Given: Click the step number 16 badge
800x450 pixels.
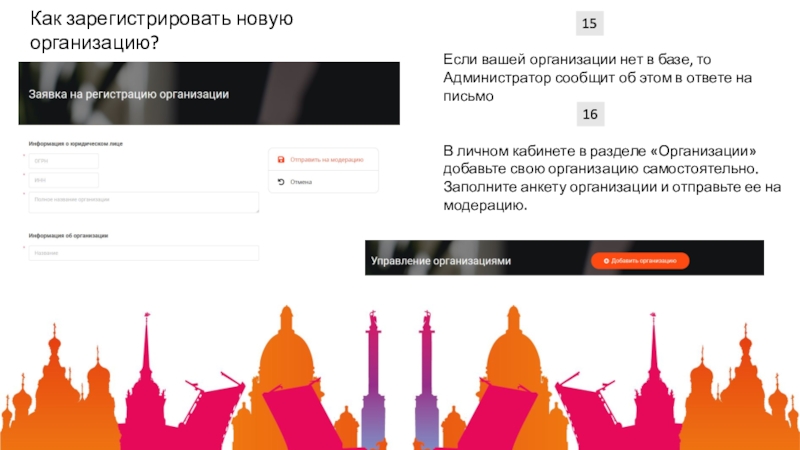Looking at the screenshot, I should pos(590,114).
